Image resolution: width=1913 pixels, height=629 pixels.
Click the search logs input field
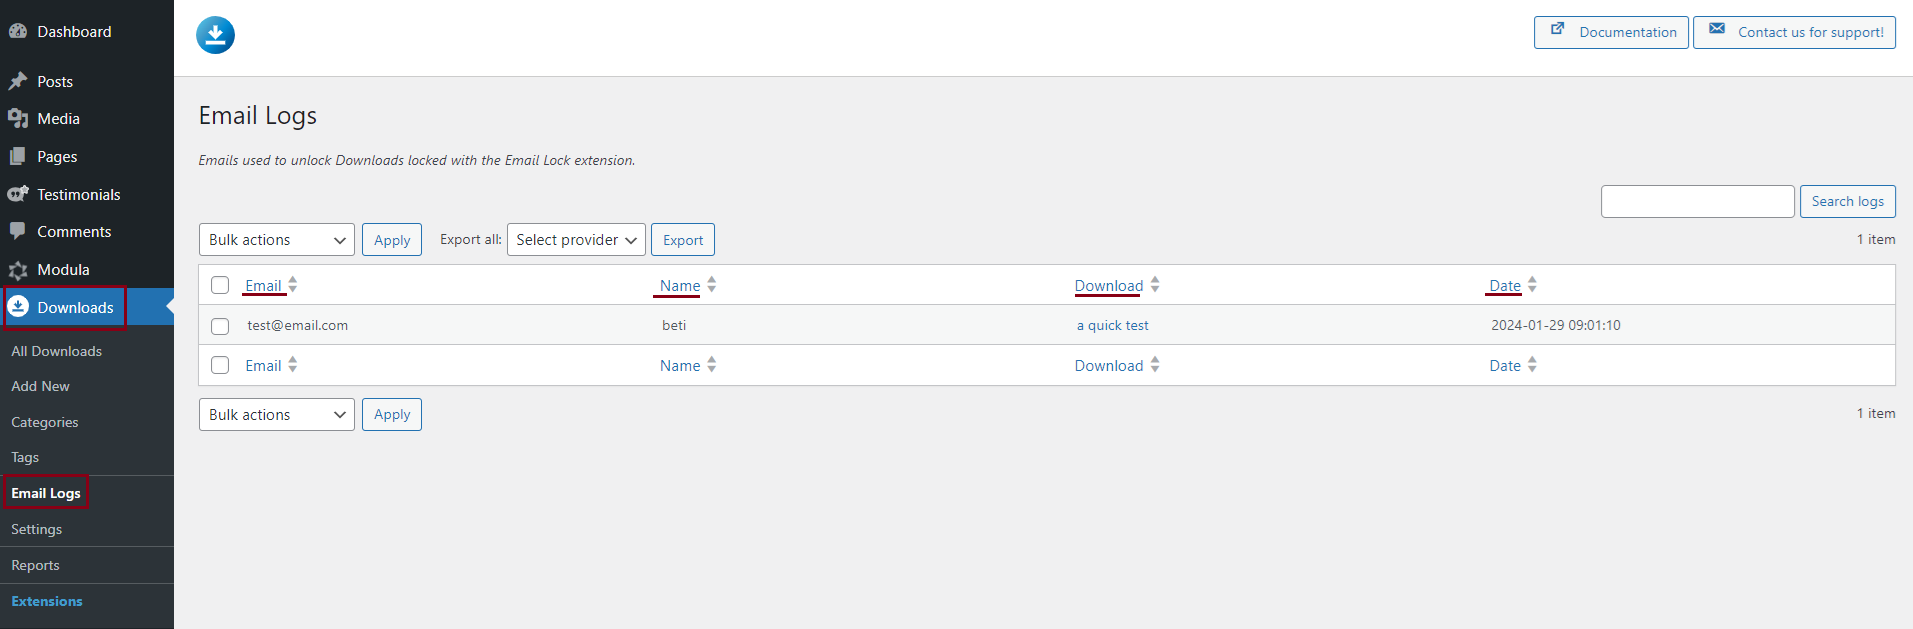(1697, 201)
